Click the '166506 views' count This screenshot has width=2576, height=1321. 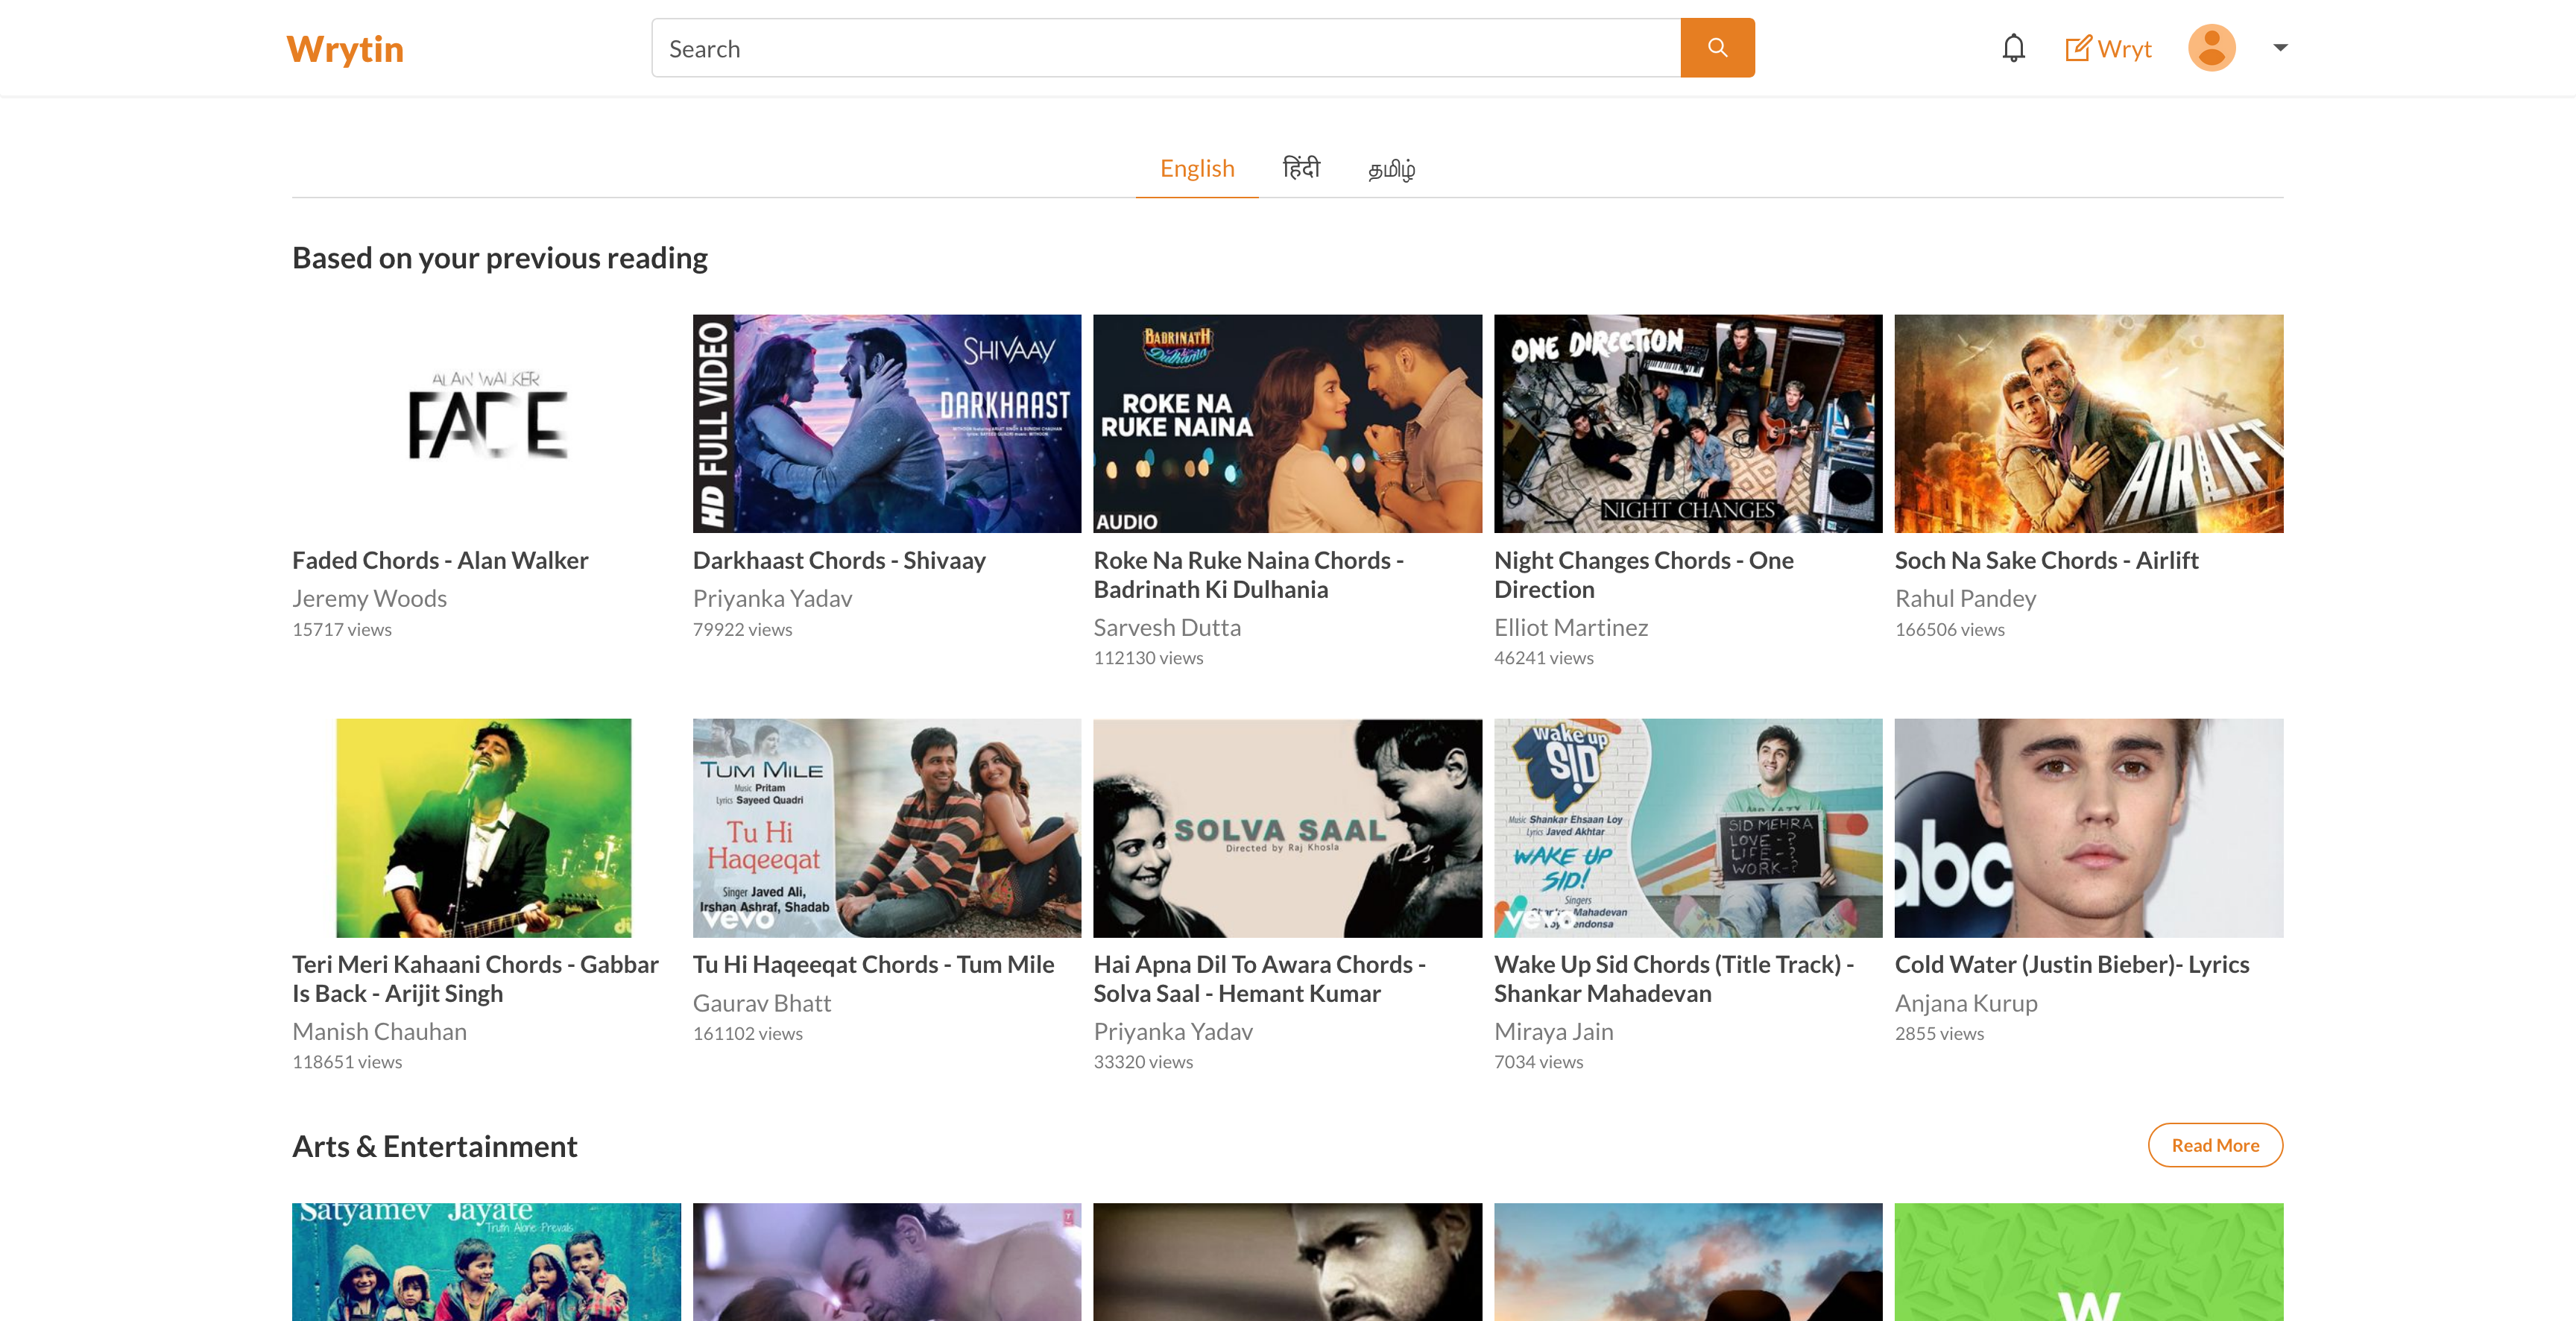[x=1950, y=629]
